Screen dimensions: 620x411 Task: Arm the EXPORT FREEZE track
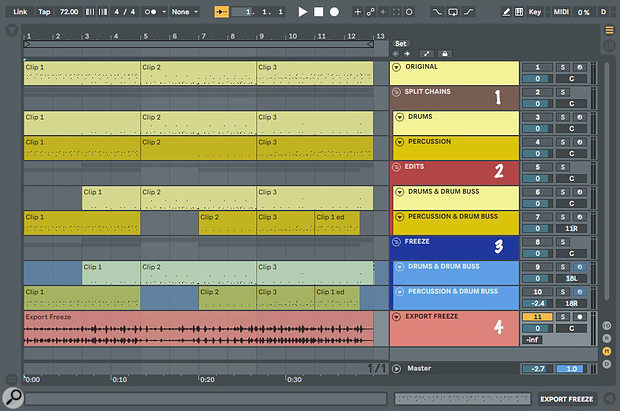(579, 317)
